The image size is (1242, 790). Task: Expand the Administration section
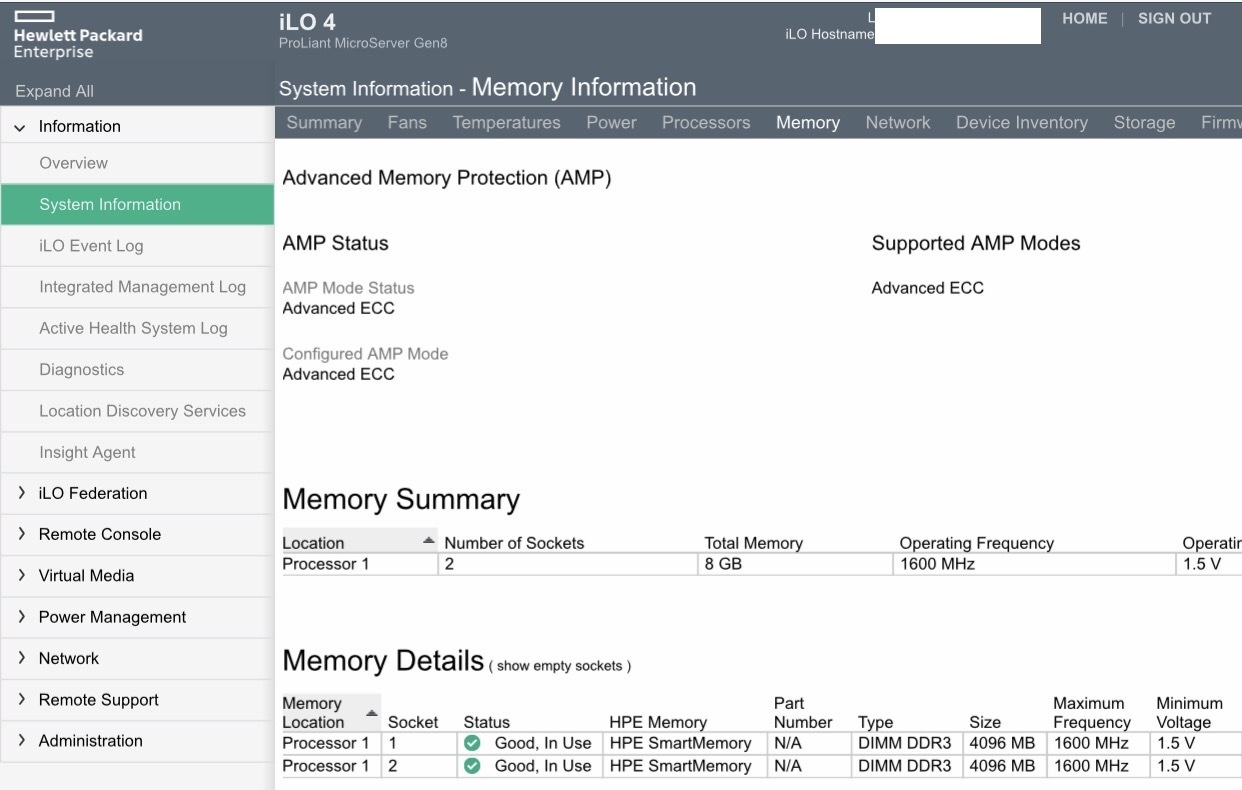21,741
